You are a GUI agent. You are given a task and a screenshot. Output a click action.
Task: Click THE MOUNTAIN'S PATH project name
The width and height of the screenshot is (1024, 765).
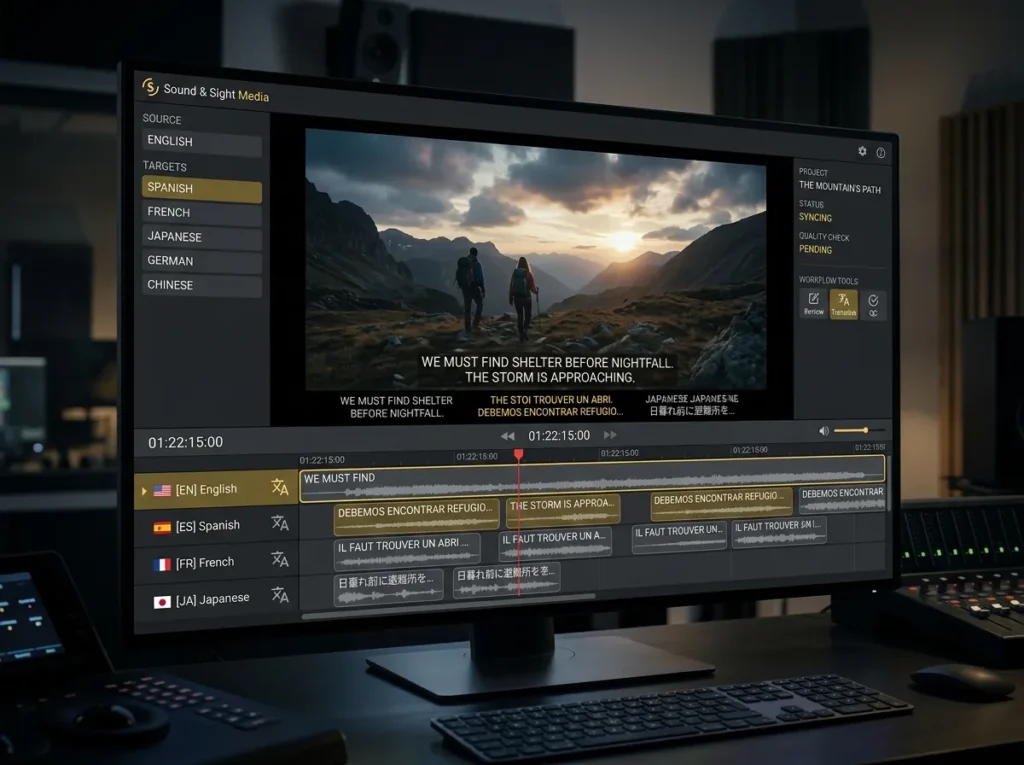click(839, 188)
